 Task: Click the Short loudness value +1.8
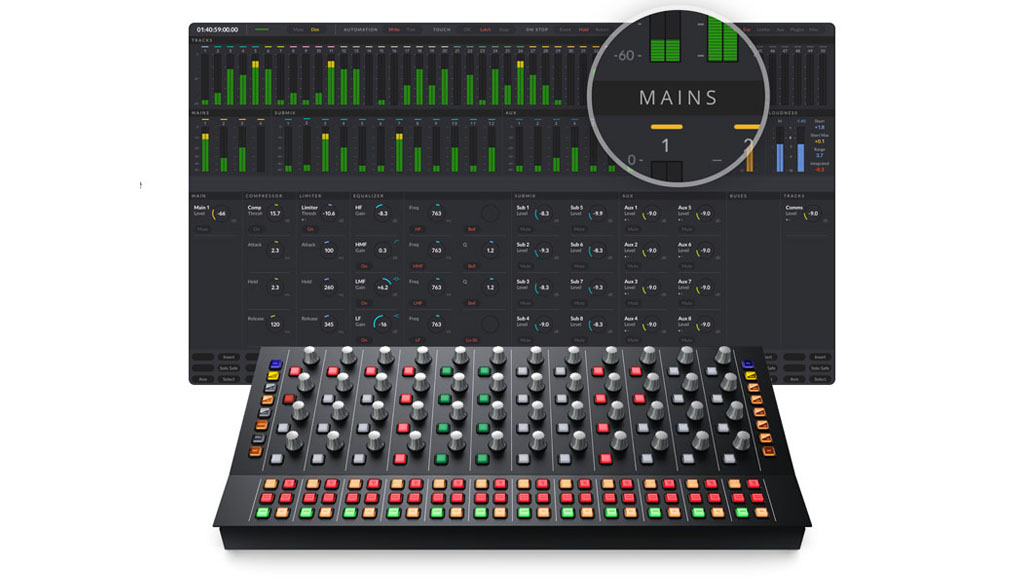point(820,127)
